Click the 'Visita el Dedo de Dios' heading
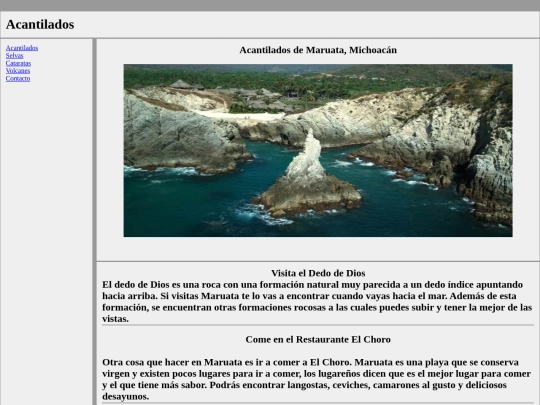This screenshot has width=540, height=405. [x=318, y=273]
